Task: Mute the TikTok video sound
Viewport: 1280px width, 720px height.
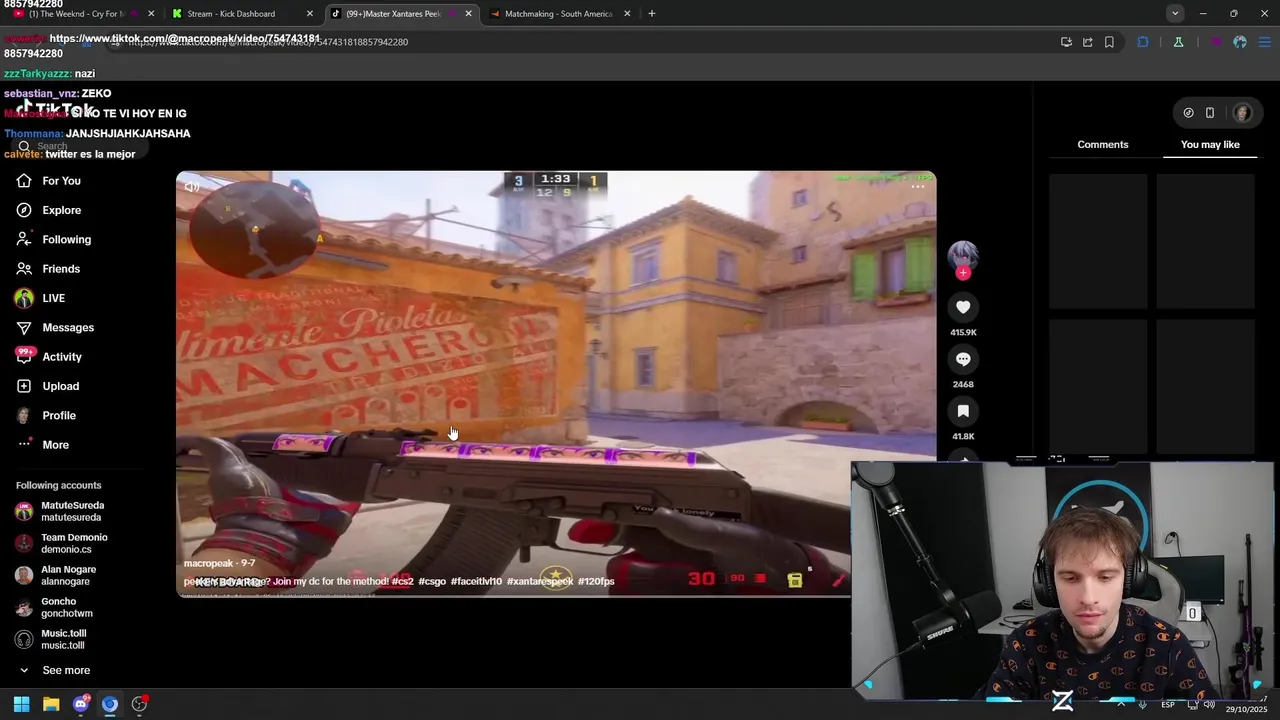Action: coord(192,186)
